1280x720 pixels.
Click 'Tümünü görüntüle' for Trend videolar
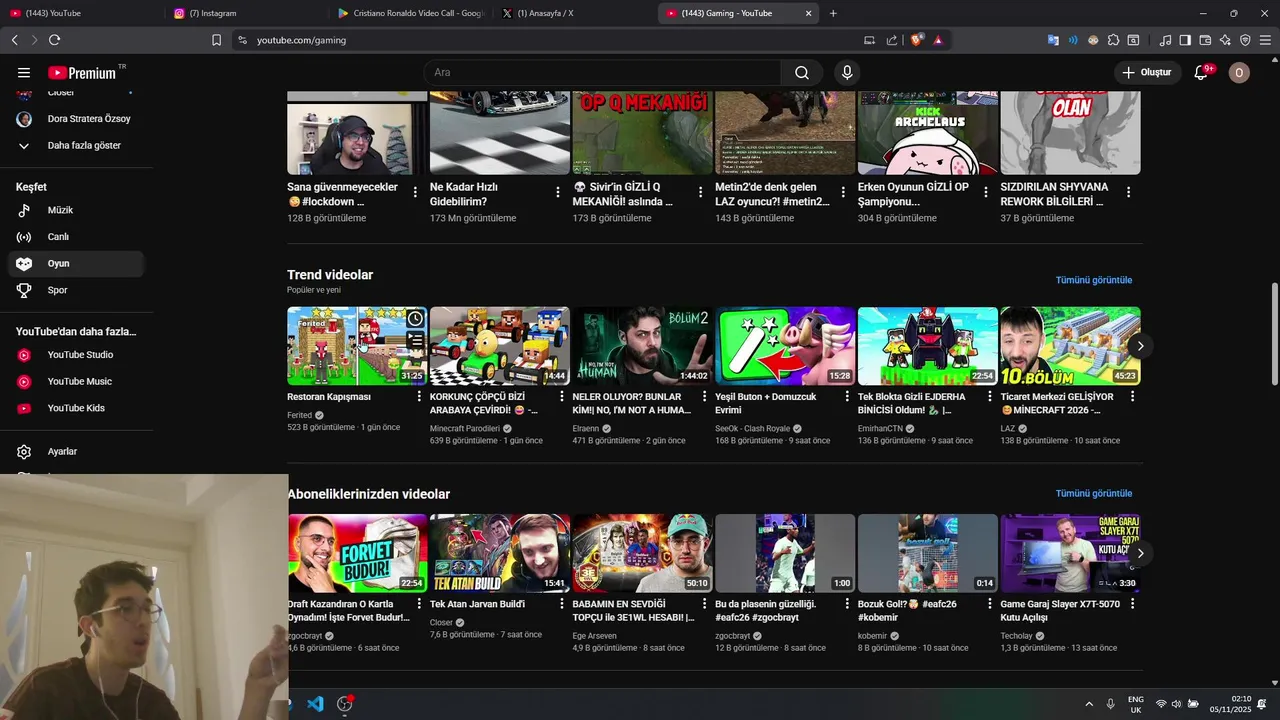[x=1094, y=280]
